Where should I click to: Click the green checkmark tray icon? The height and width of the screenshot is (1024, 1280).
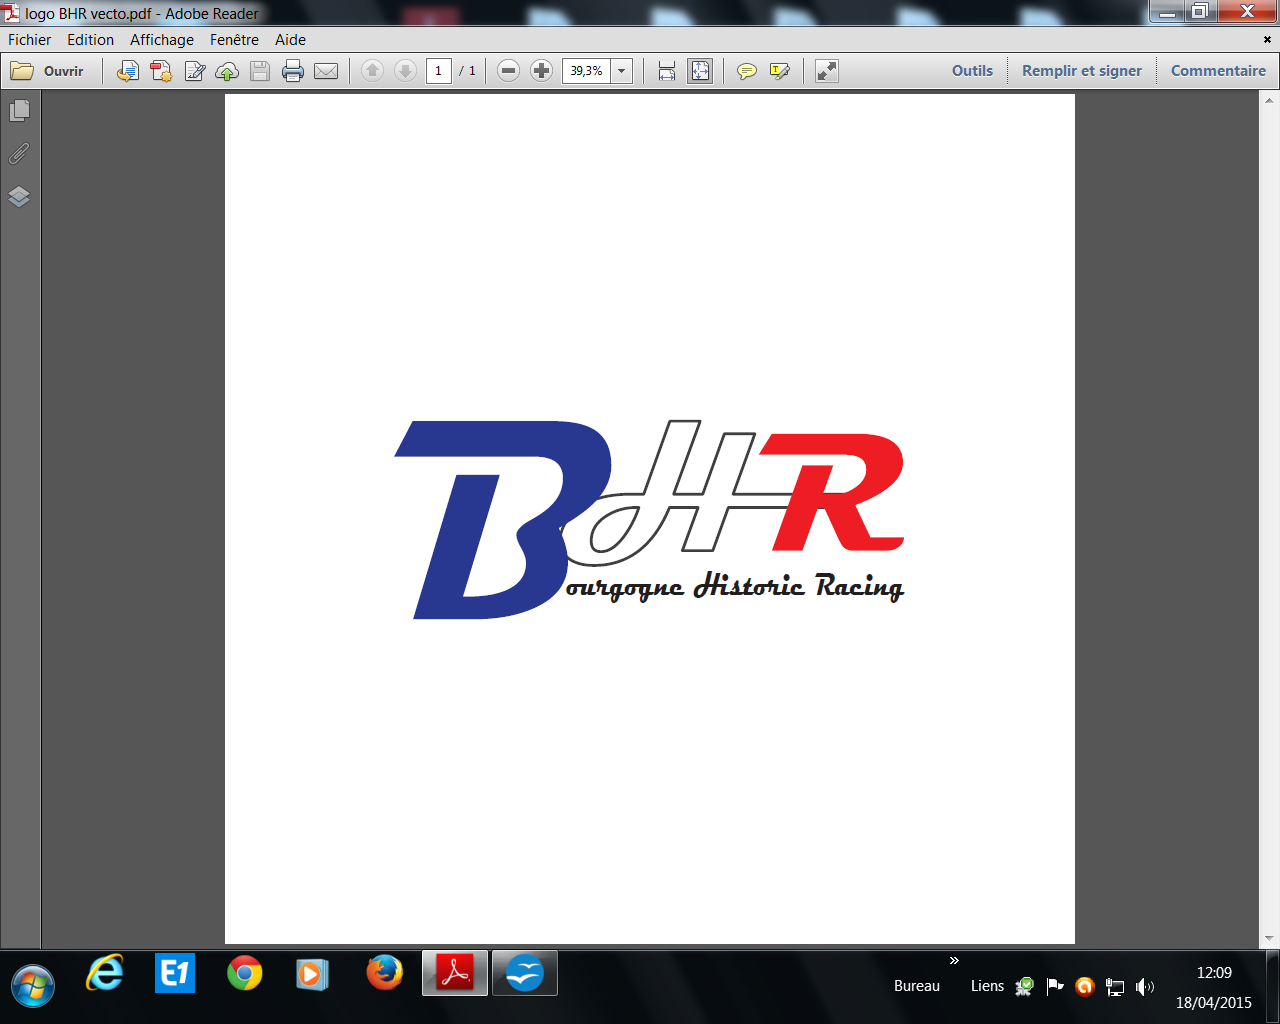click(1025, 987)
